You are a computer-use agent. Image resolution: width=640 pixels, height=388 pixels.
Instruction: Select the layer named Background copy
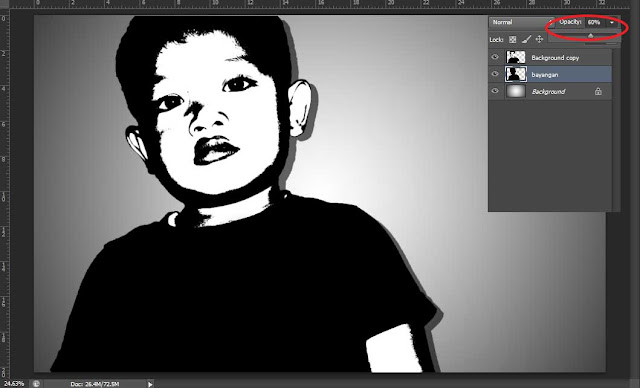click(x=555, y=58)
